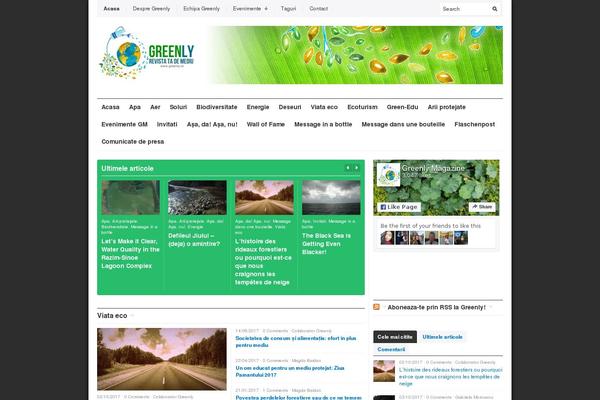Show the previous slide in Ultimele articole
The height and width of the screenshot is (400, 600).
coord(348,168)
